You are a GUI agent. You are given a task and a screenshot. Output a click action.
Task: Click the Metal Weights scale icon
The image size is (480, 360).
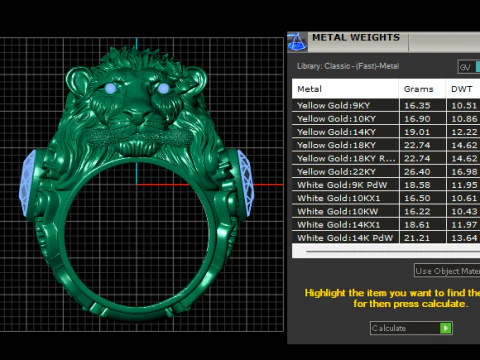297,42
